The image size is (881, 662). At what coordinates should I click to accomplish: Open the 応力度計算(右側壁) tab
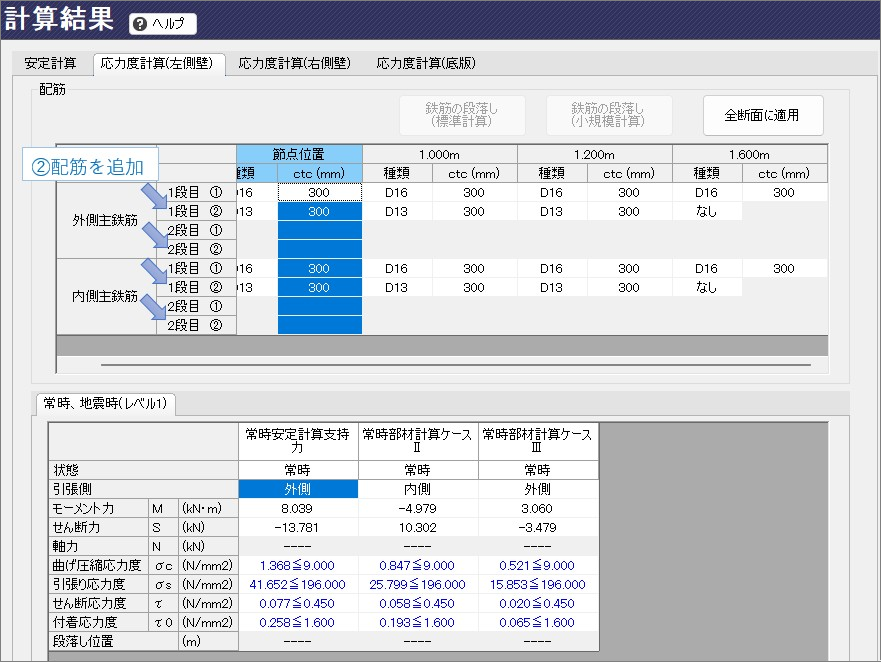tap(294, 63)
